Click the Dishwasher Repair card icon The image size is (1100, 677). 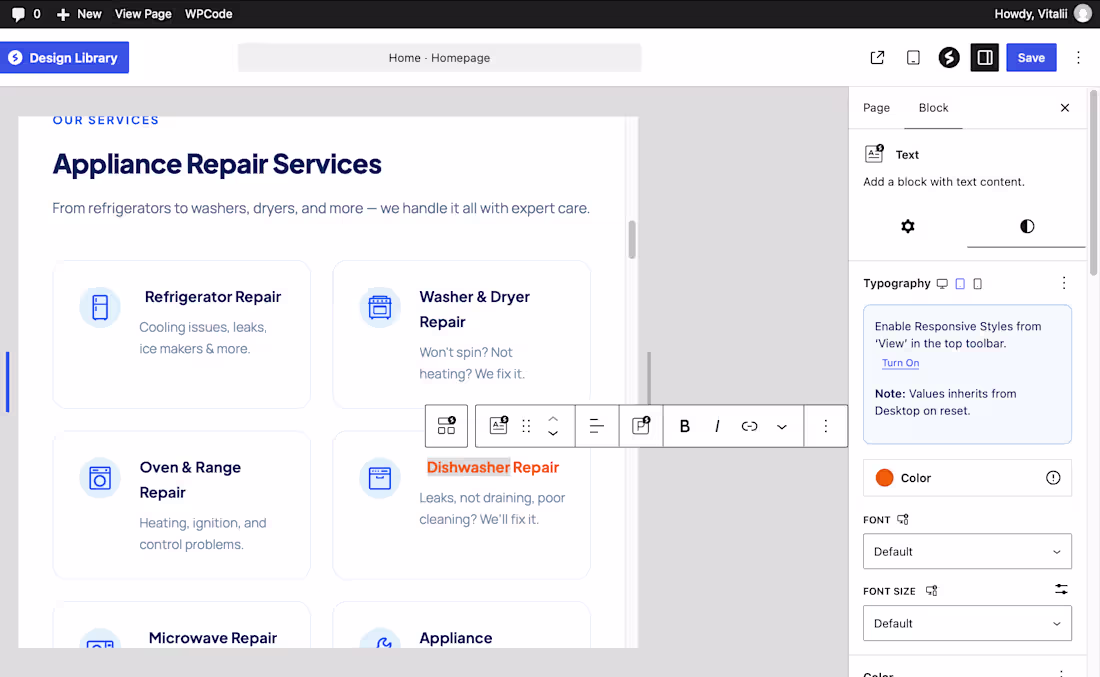click(x=380, y=478)
